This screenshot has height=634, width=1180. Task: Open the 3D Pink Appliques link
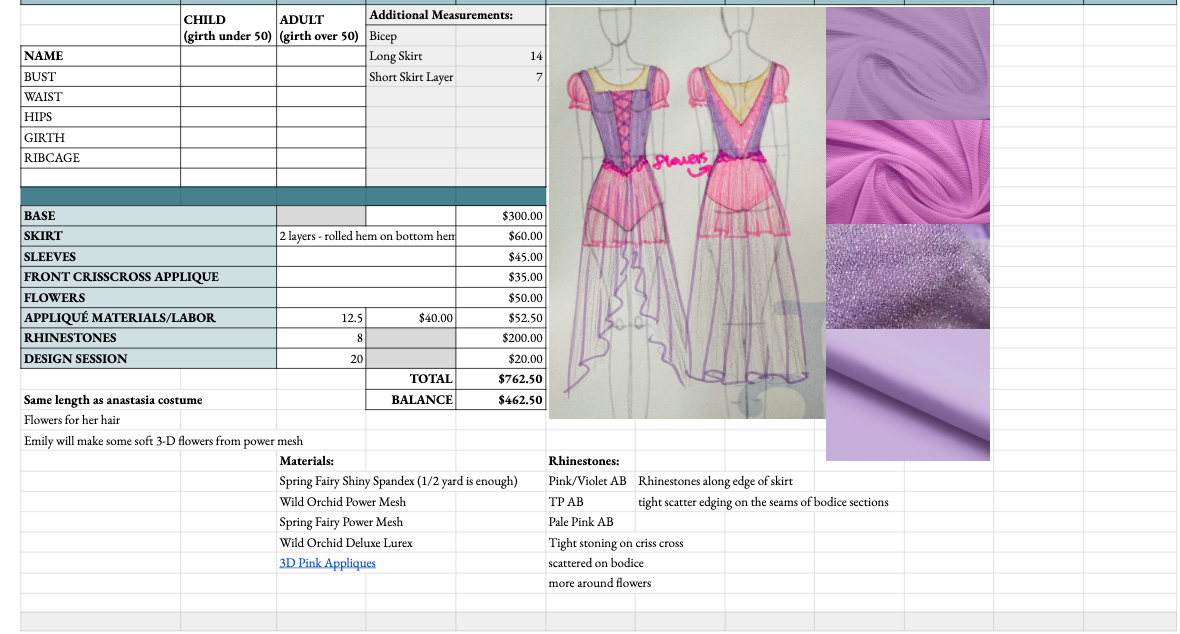[x=328, y=563]
